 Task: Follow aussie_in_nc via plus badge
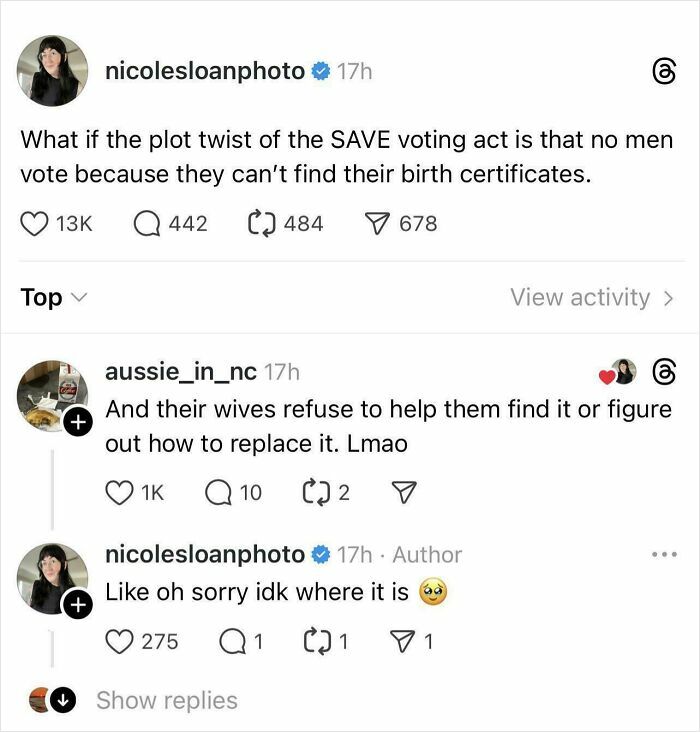point(77,424)
